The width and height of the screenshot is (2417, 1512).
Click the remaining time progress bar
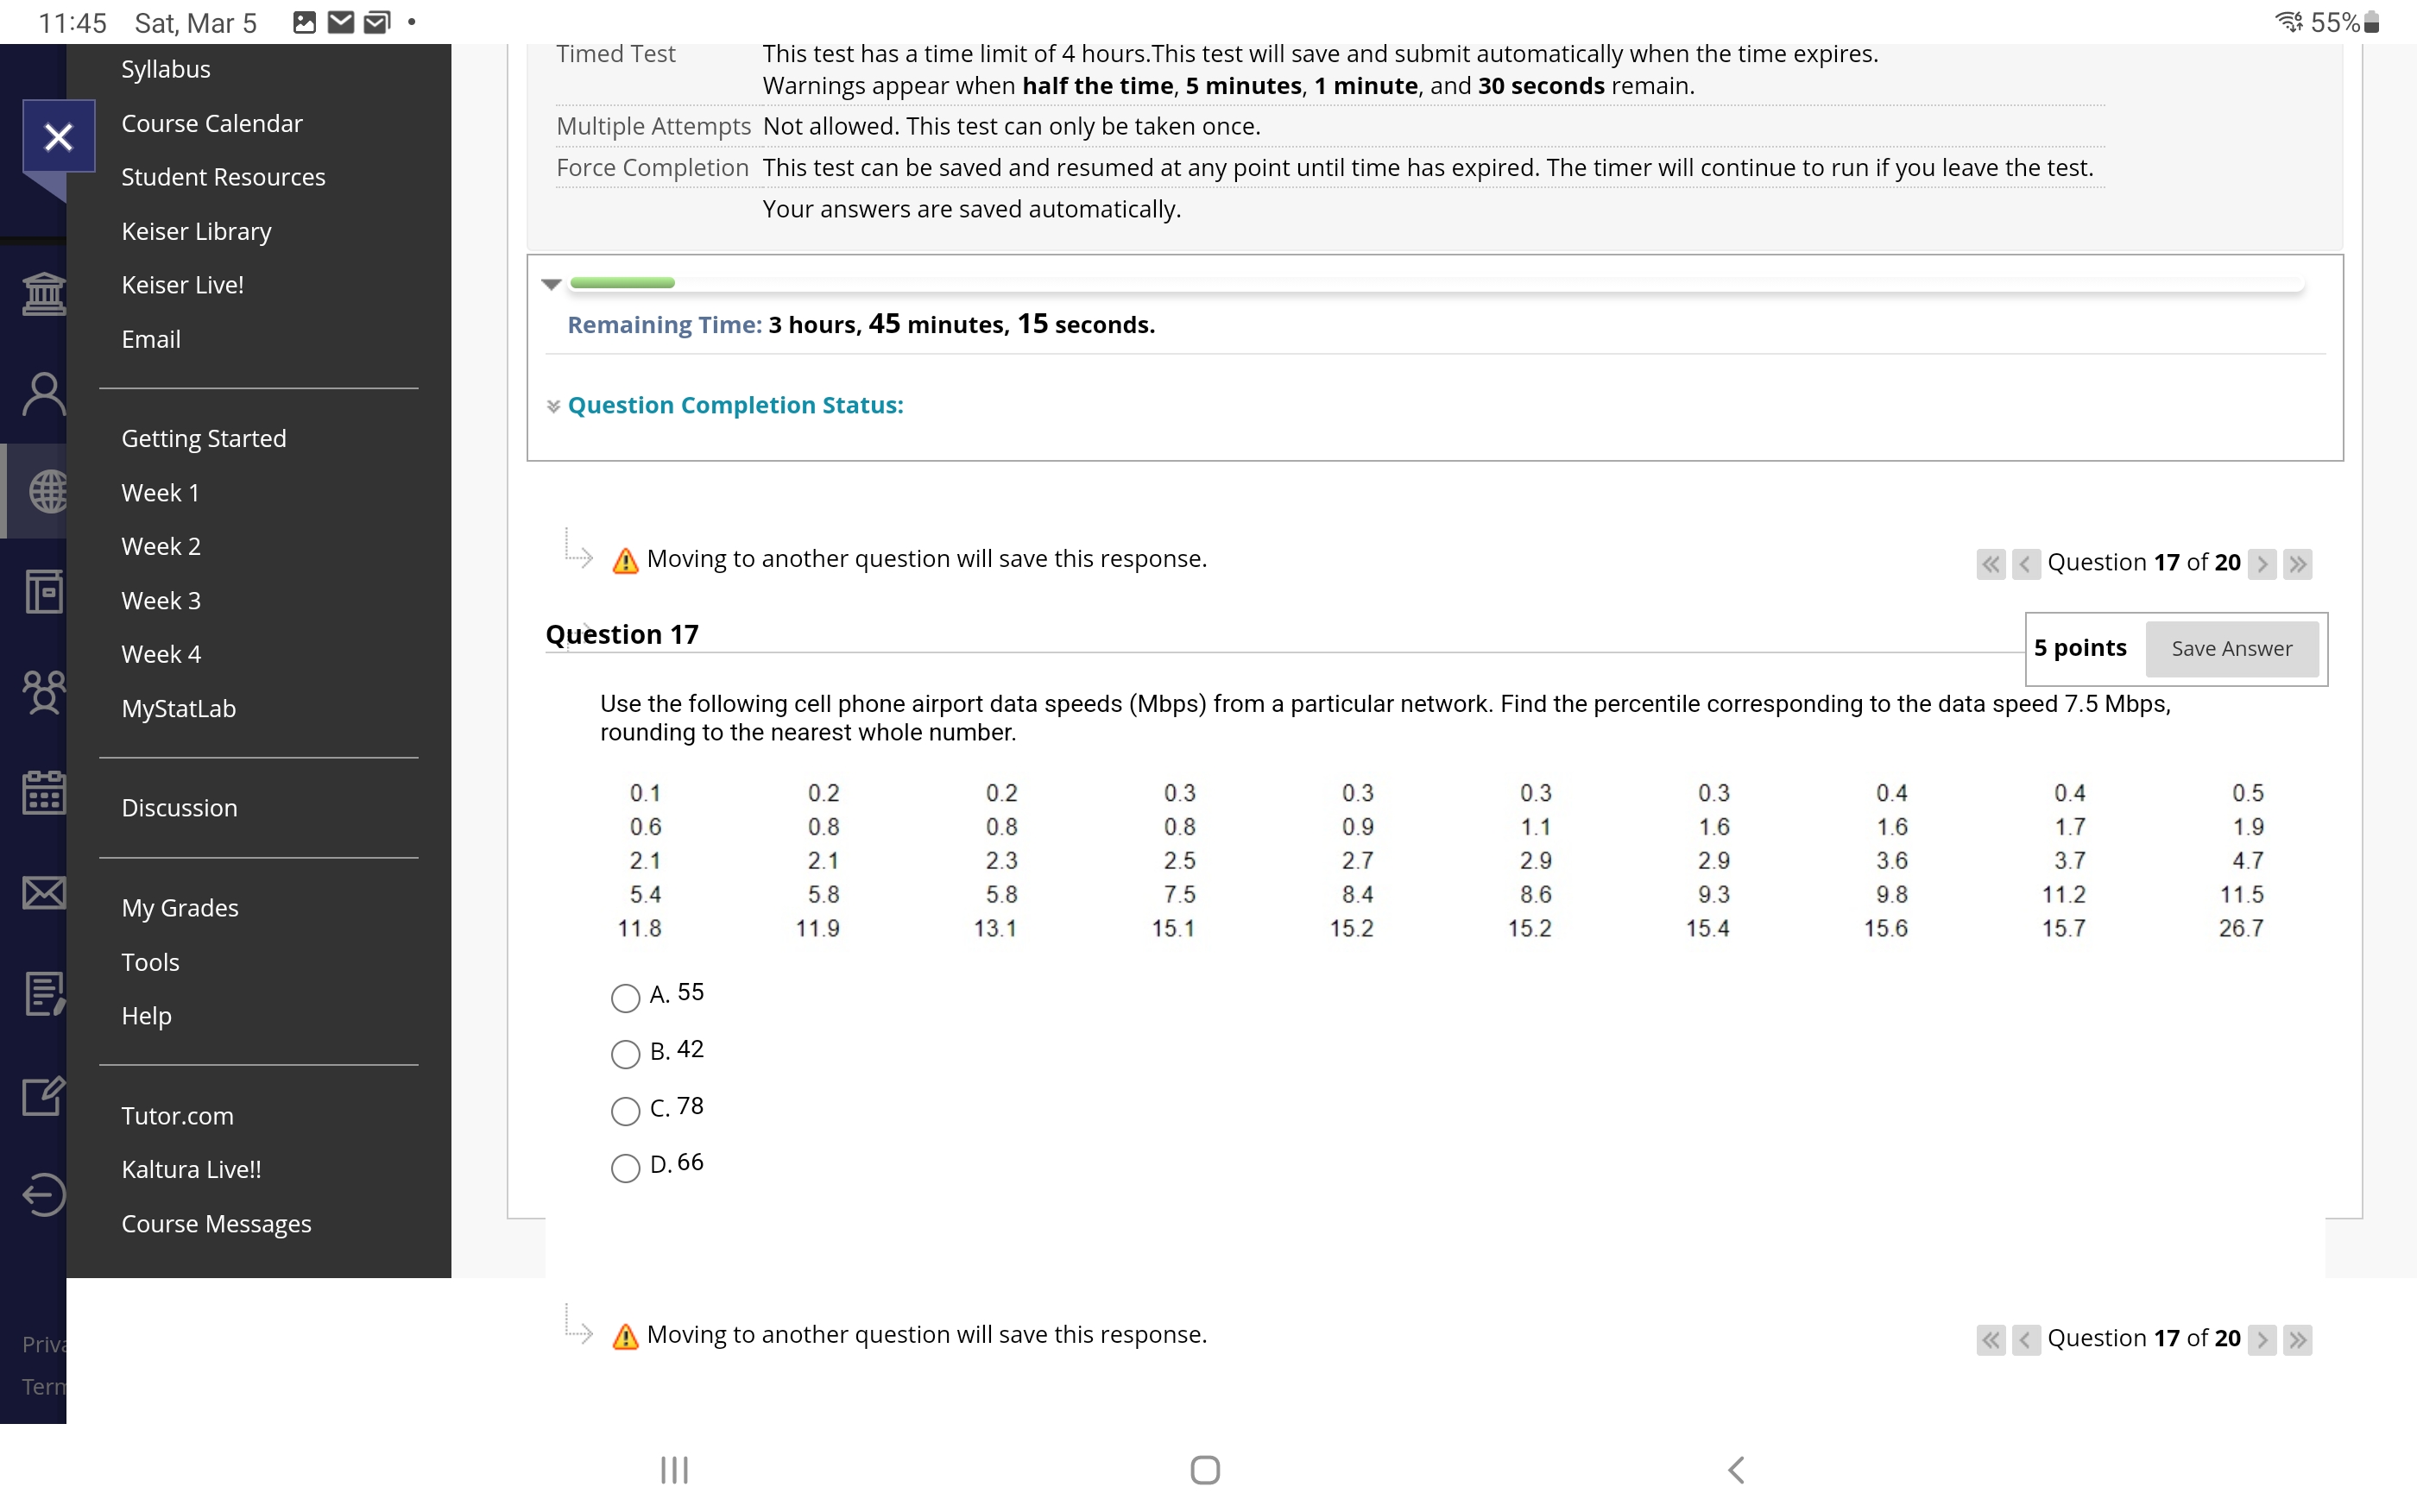[x=622, y=282]
